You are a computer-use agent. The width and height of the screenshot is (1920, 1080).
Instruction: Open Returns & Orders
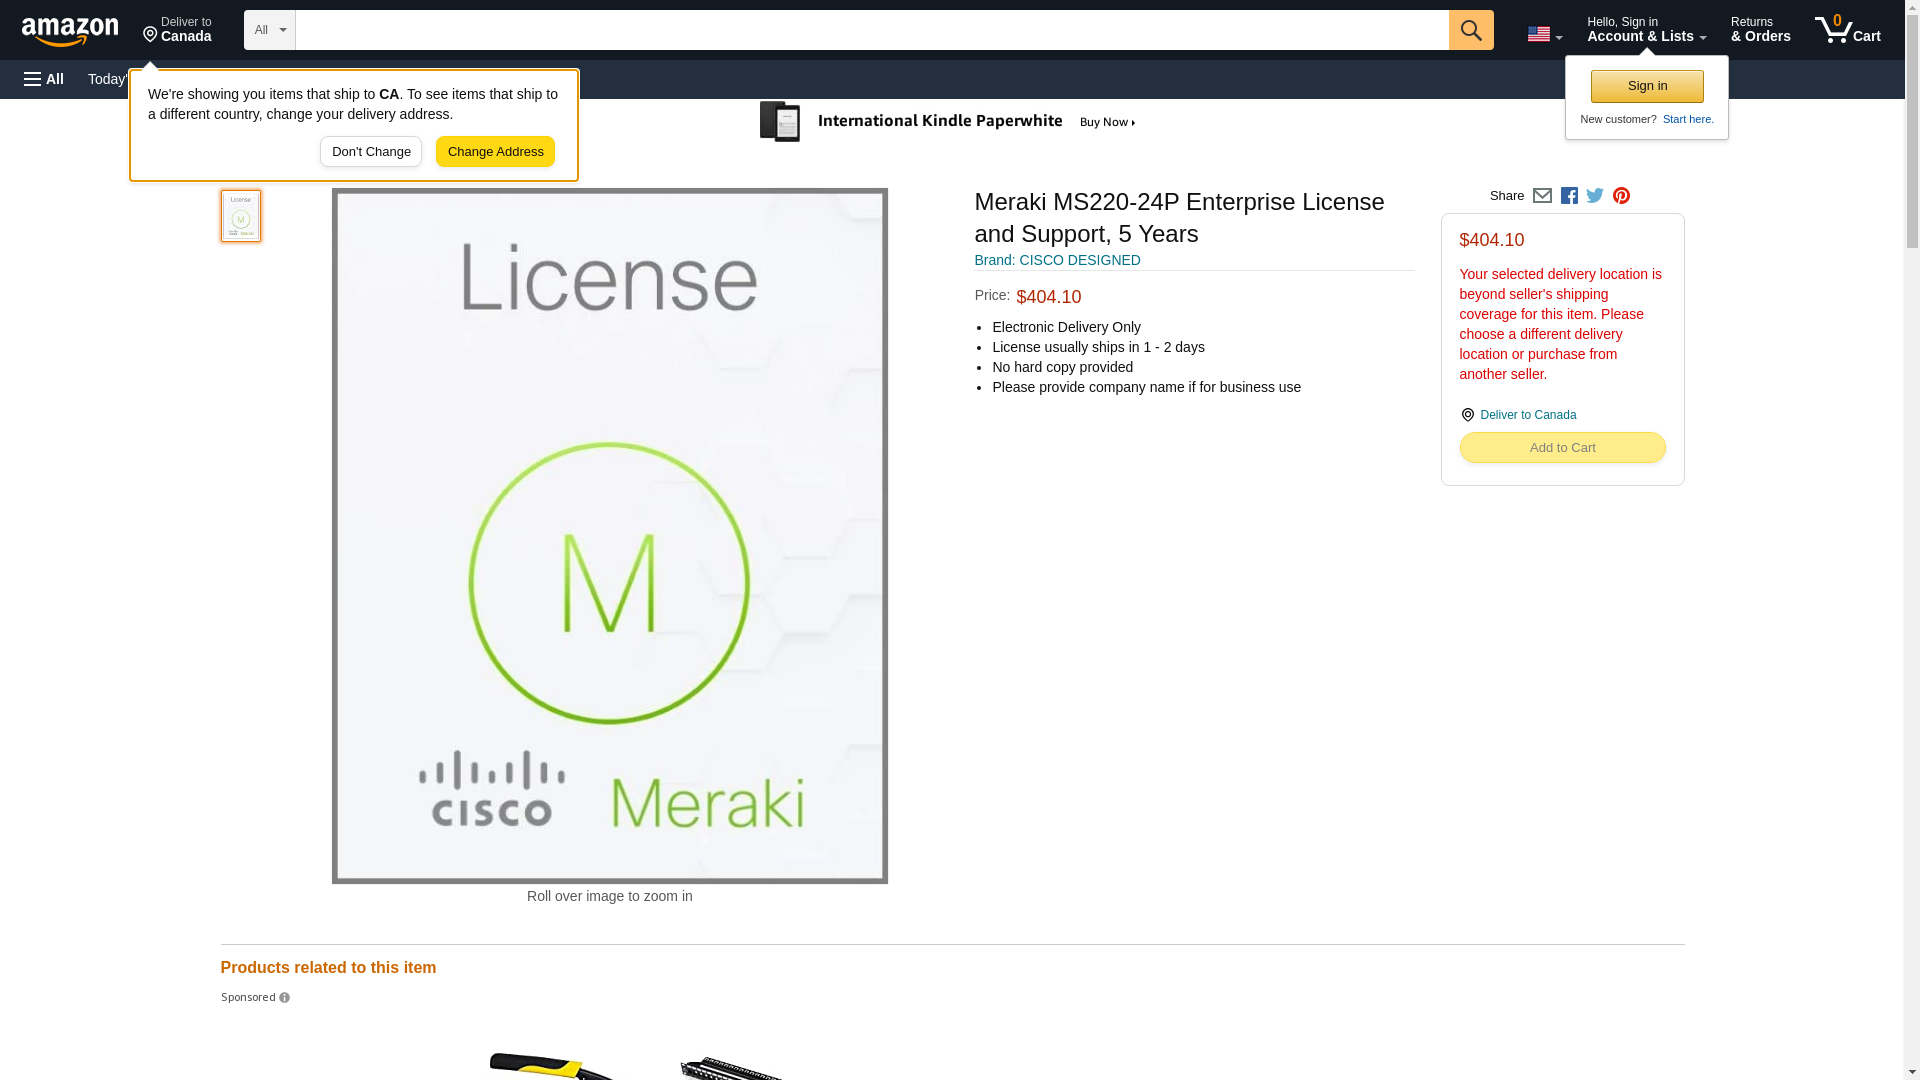click(x=1760, y=30)
